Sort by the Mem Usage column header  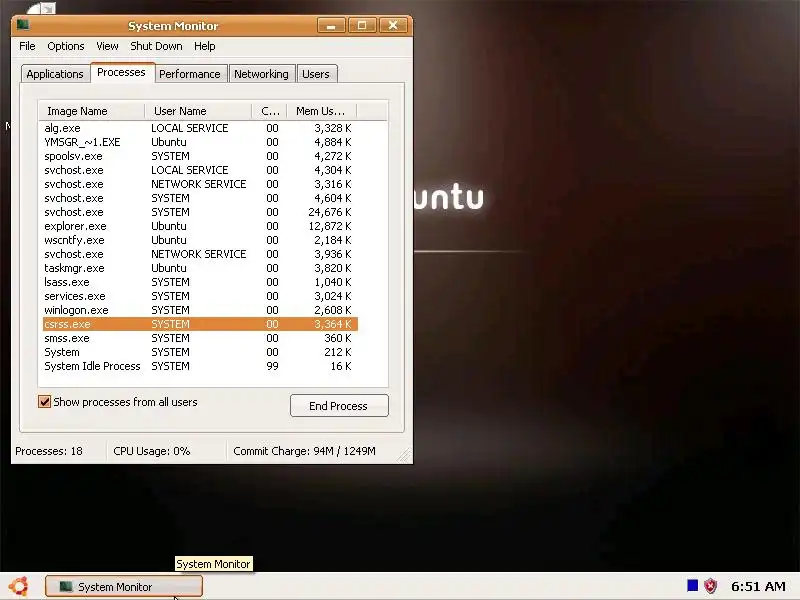point(322,111)
